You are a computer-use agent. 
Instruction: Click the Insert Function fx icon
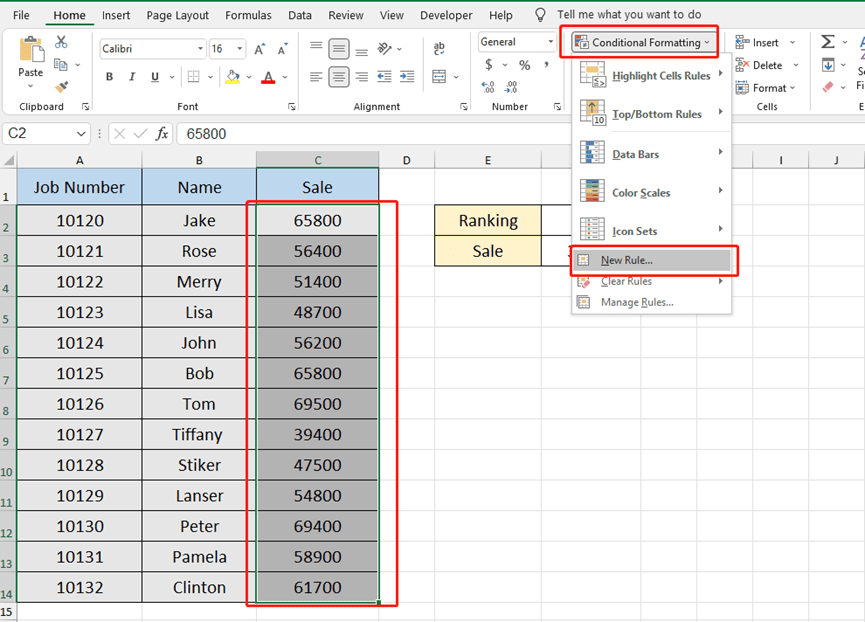(162, 133)
